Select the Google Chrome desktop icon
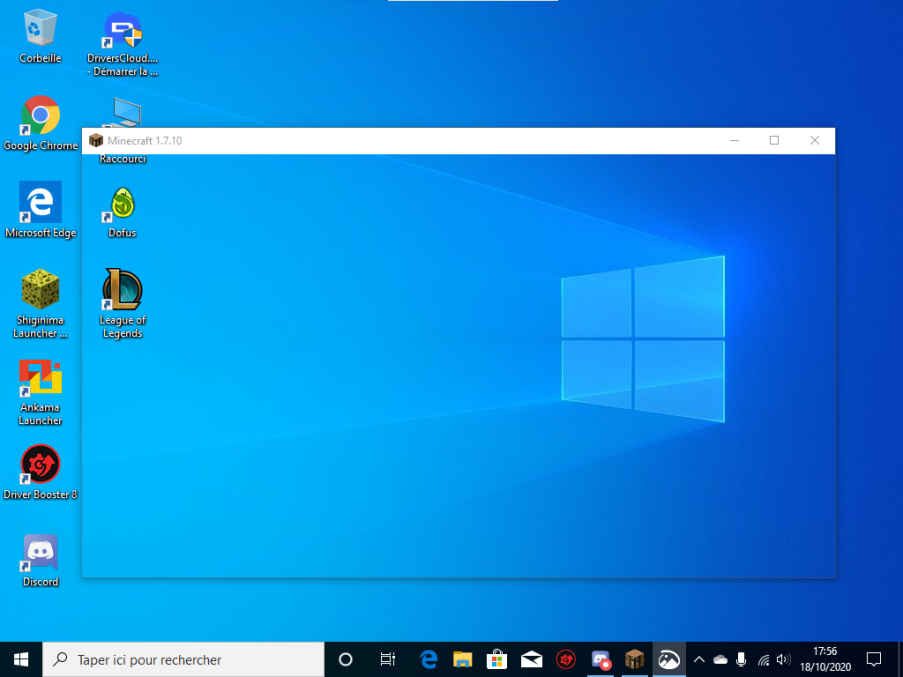 pos(40,123)
